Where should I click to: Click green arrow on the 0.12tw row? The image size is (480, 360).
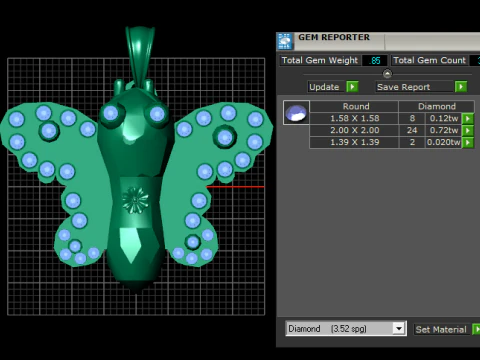(468, 118)
